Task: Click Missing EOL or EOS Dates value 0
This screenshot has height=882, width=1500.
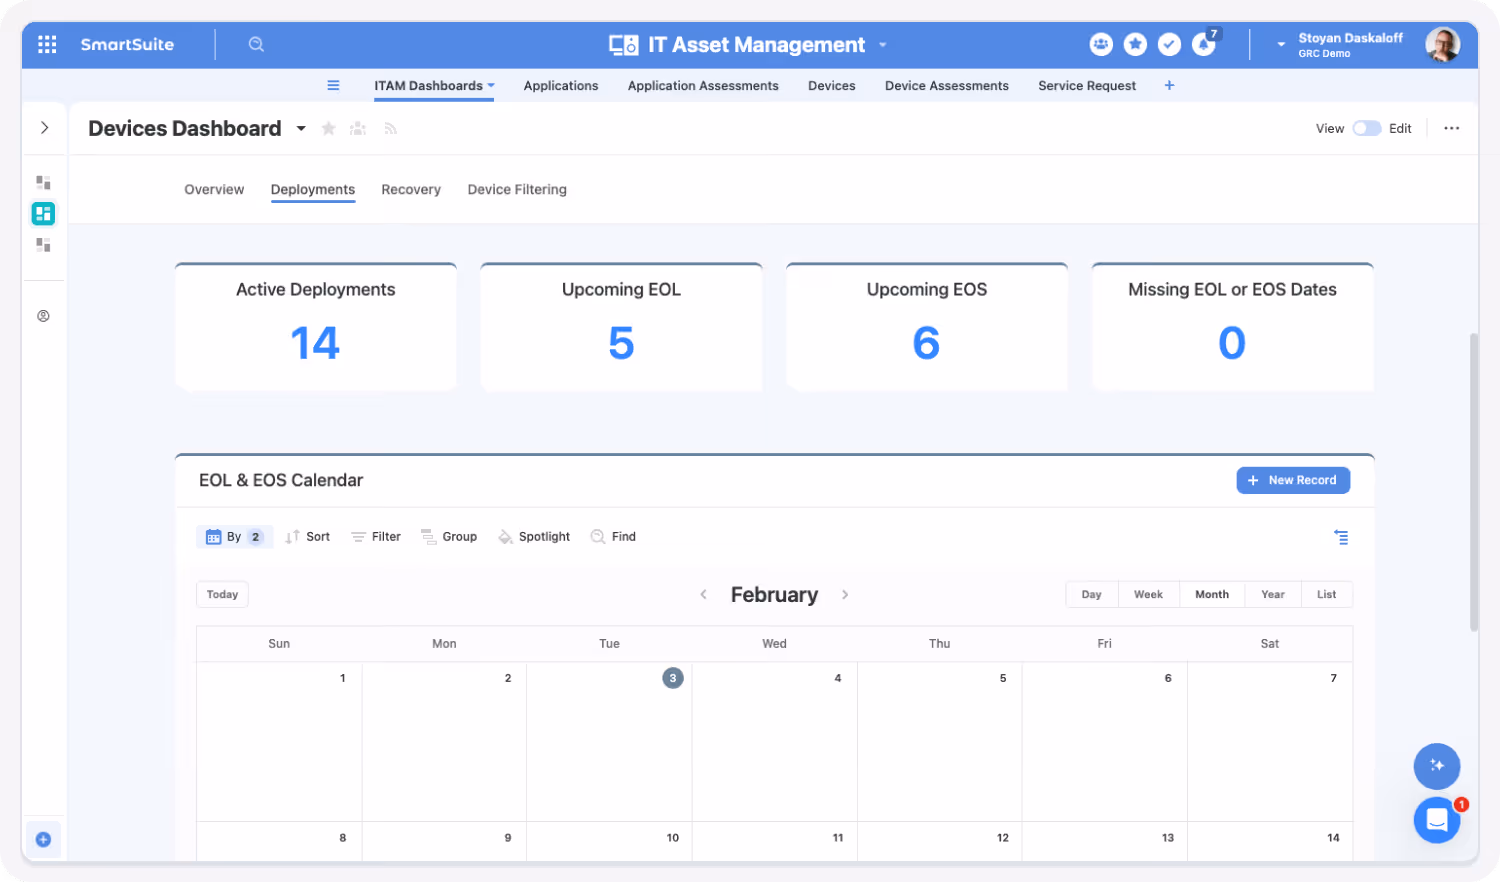Action: [x=1232, y=344]
